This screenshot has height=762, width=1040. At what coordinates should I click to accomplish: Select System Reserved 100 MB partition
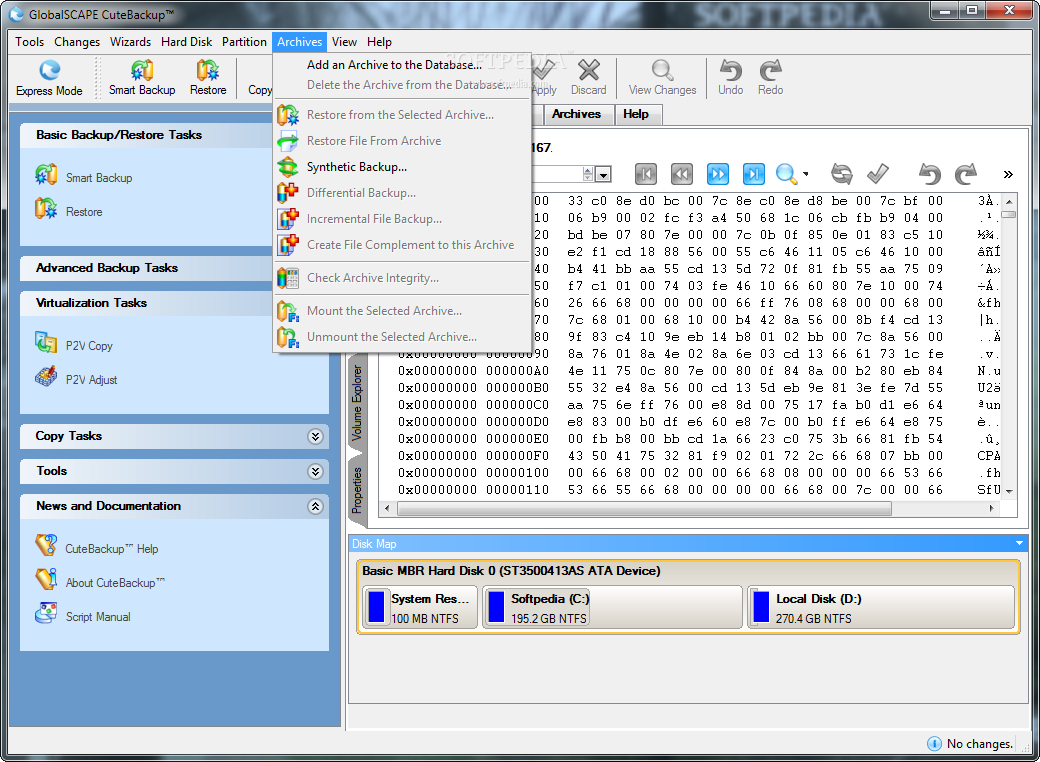pos(419,607)
